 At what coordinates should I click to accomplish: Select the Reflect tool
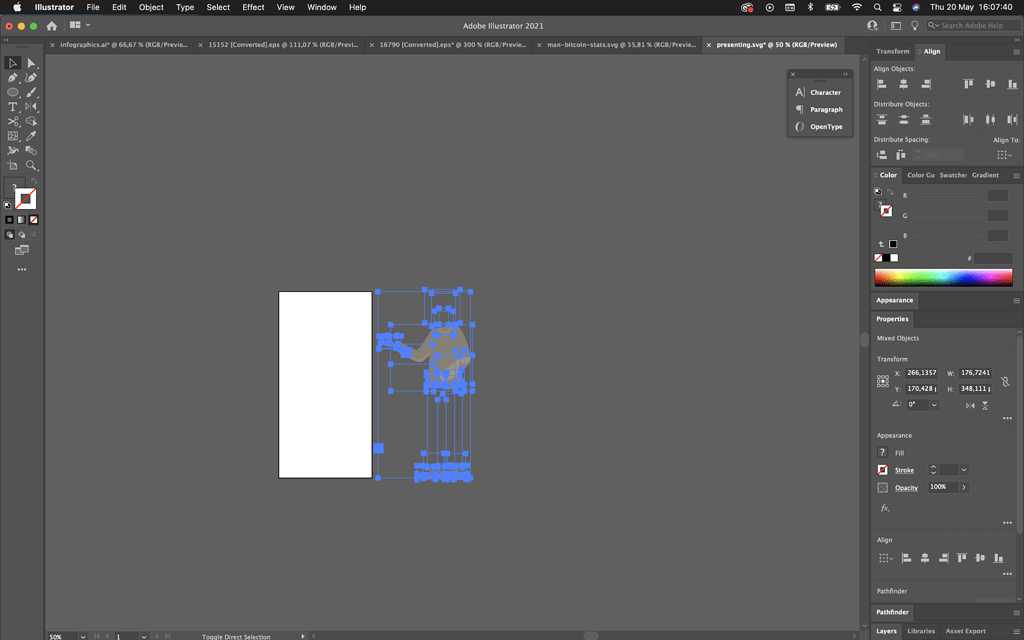pyautogui.click(x=31, y=106)
